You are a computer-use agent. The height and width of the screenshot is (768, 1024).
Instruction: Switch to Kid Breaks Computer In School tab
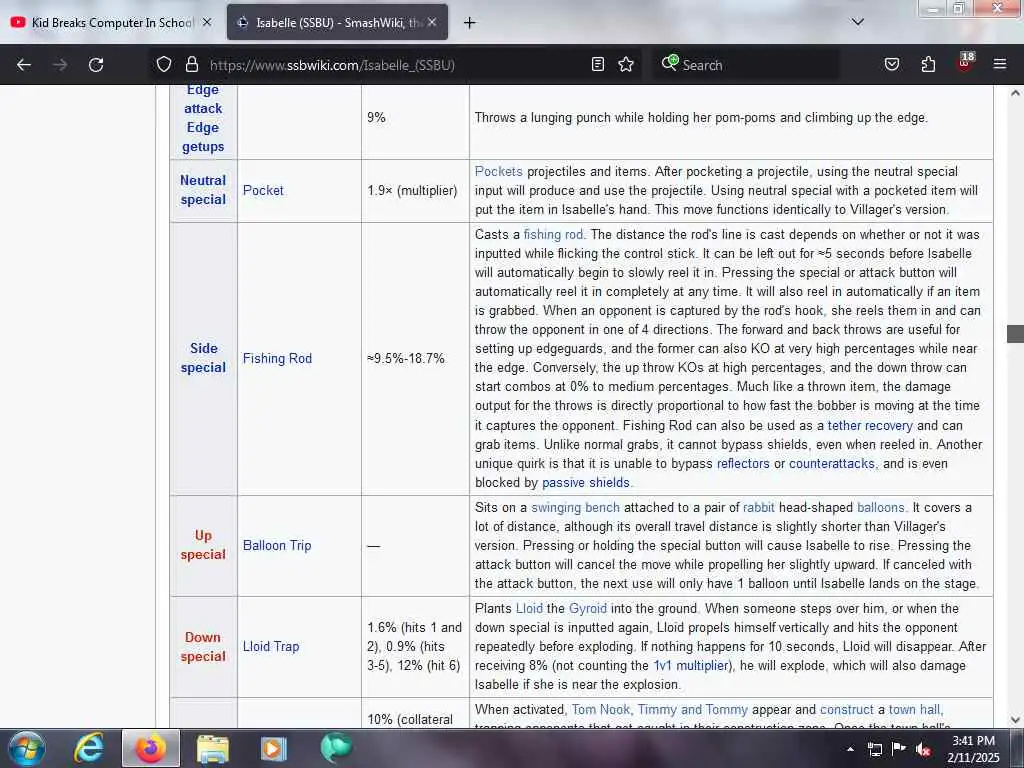[x=111, y=22]
